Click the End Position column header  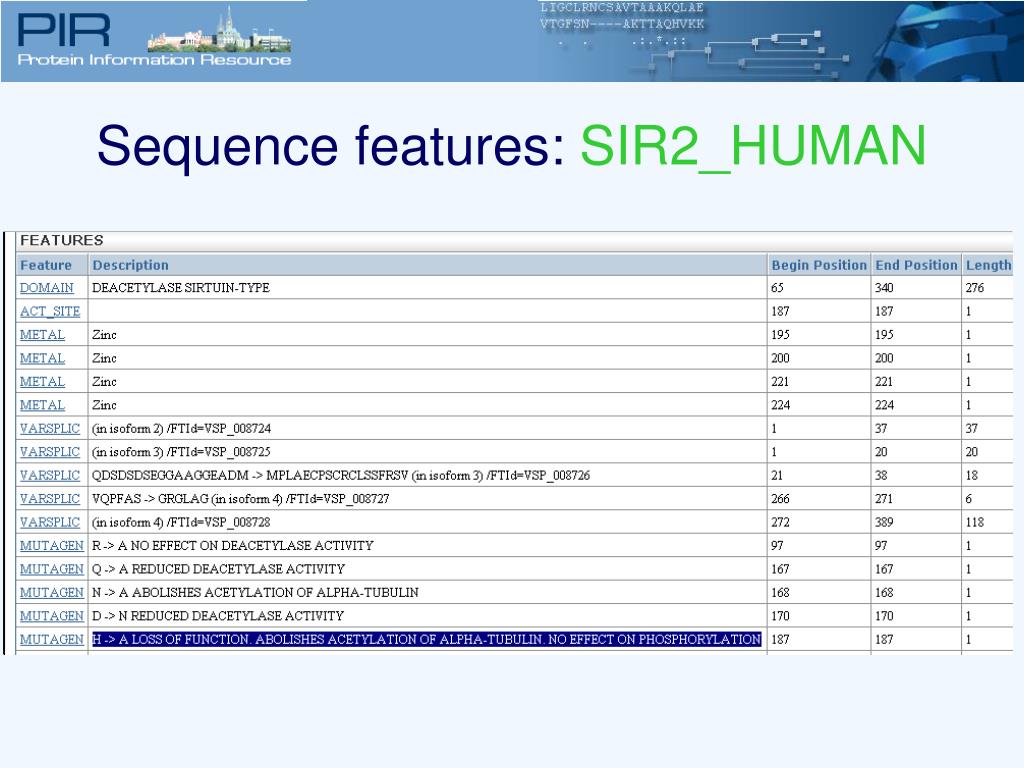[915, 265]
